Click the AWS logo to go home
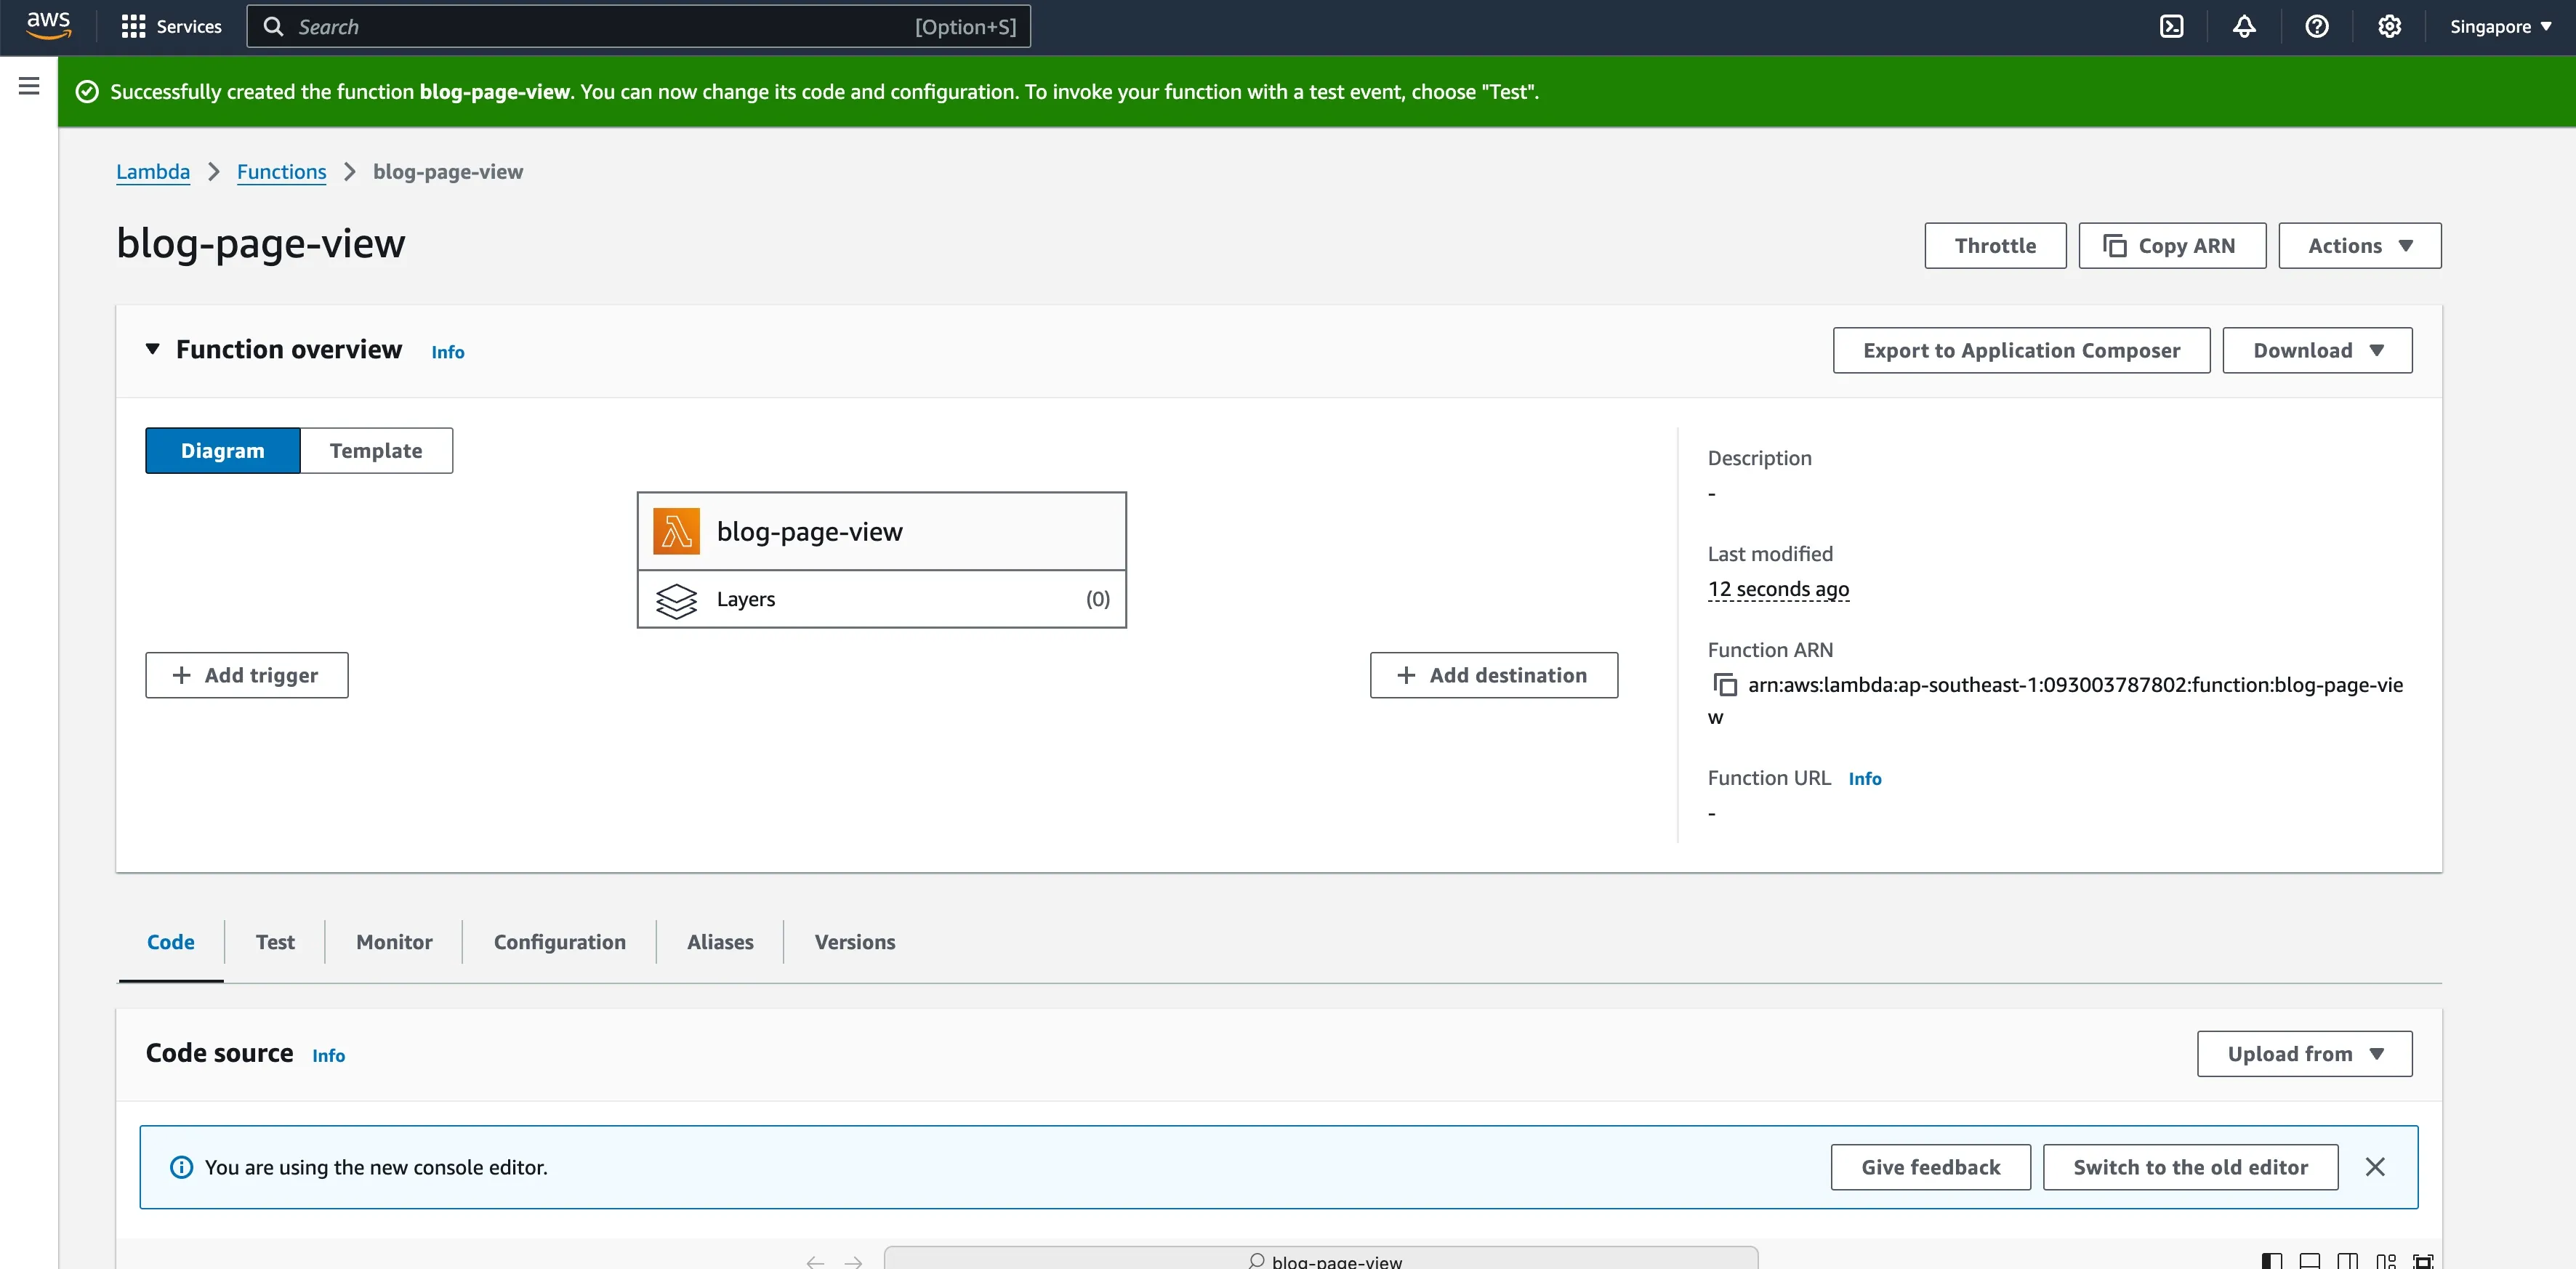Screen dimensions: 2576x1269 pos(47,26)
